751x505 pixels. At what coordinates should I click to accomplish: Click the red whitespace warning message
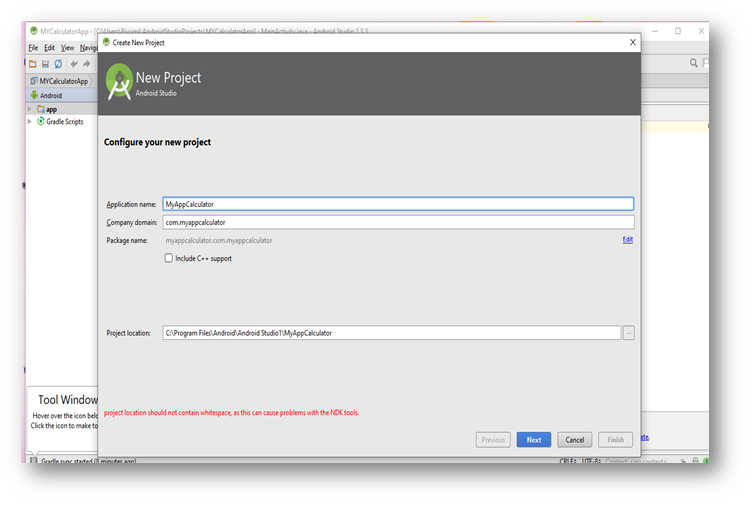231,413
